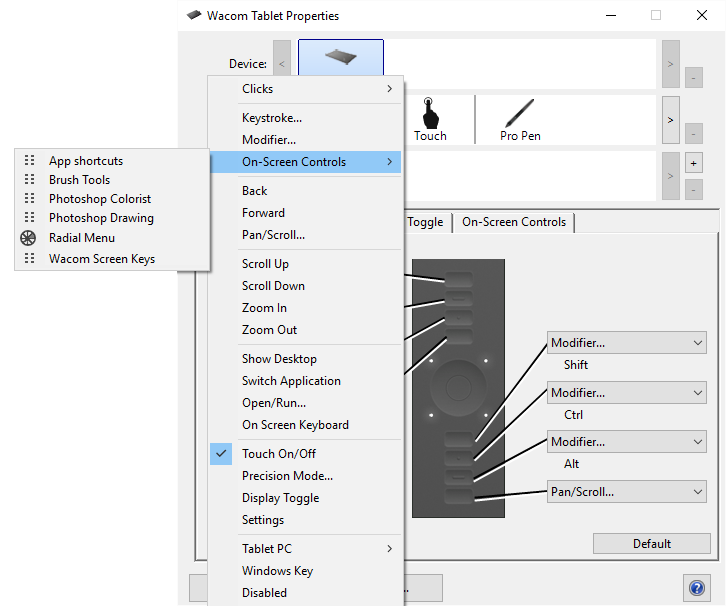Choose Disabled from the menu
The width and height of the screenshot is (726, 606).
(306, 593)
